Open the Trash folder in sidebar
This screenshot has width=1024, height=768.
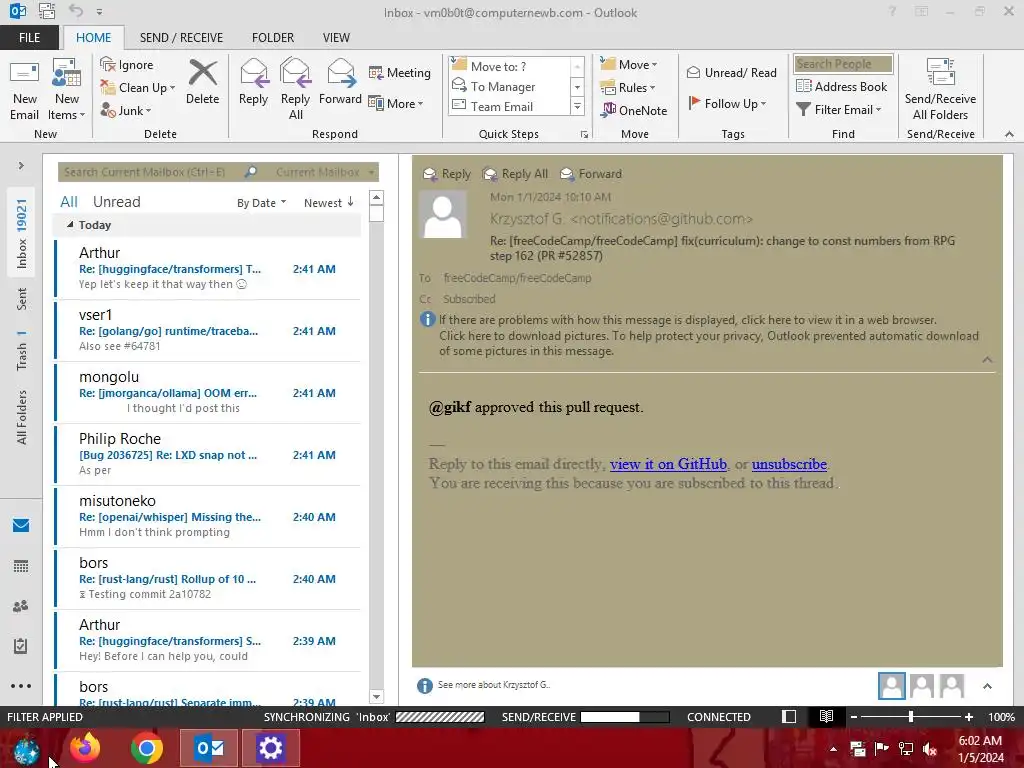coord(22,351)
